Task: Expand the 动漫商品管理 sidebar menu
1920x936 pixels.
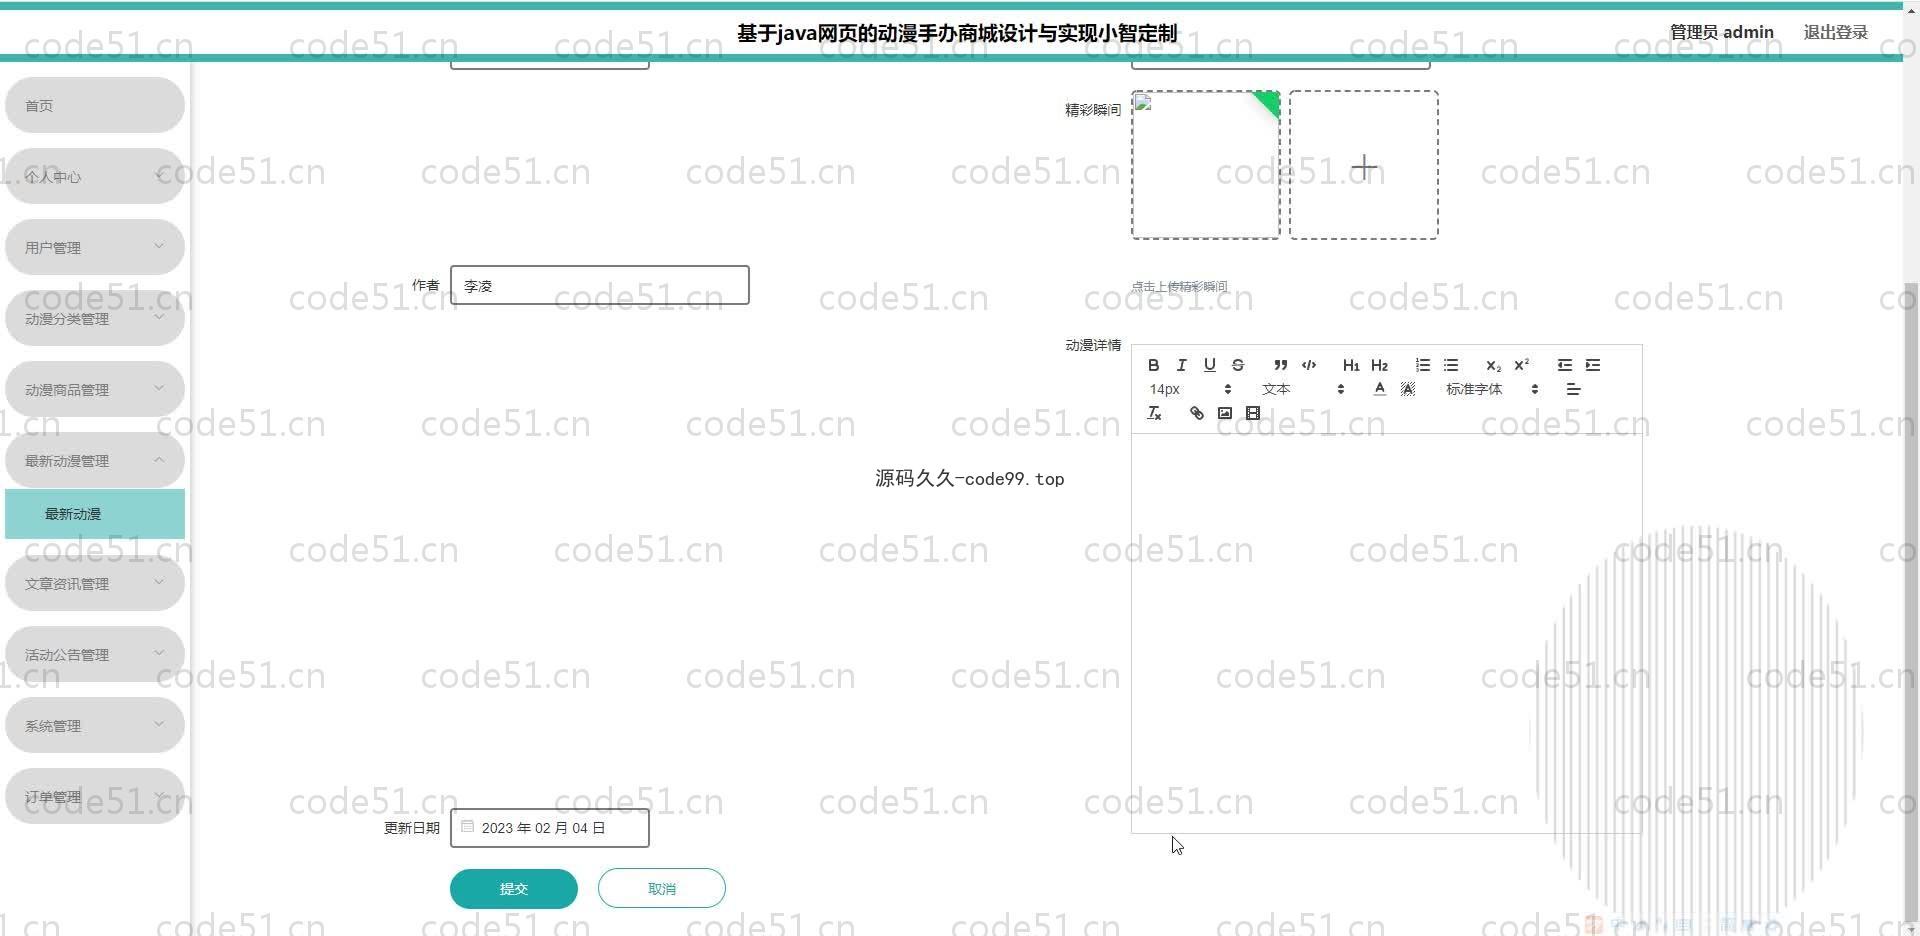Action: pos(95,389)
